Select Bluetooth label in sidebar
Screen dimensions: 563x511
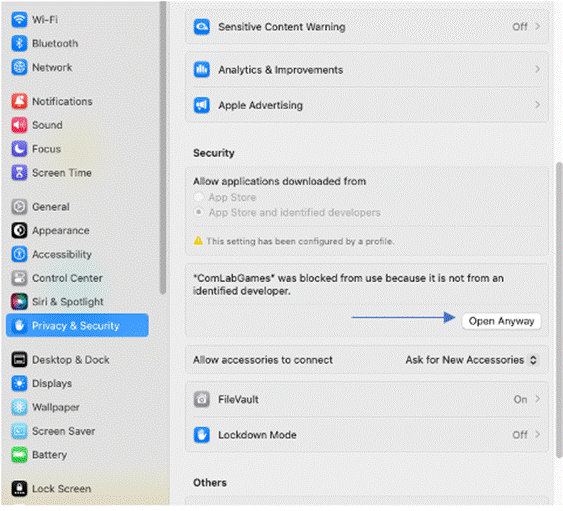click(x=55, y=43)
